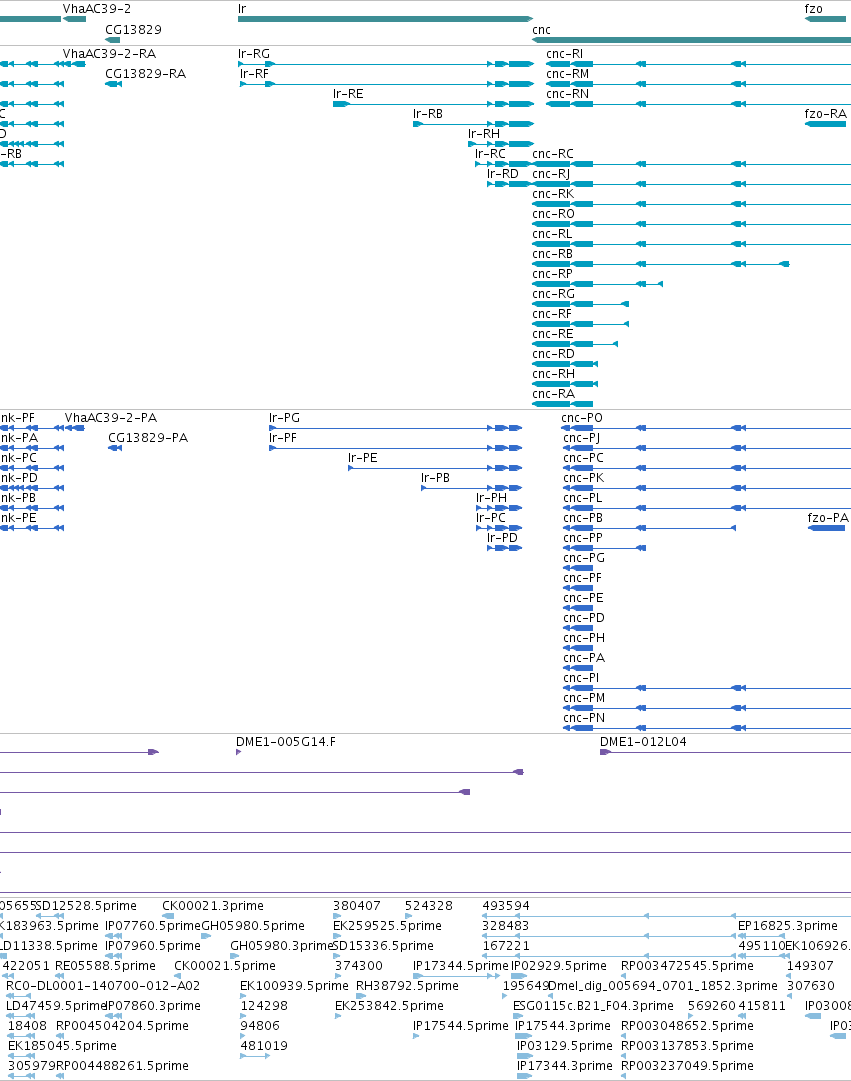Click the cnc-RP transcript label
This screenshot has height=1081, width=851.
[x=552, y=274]
